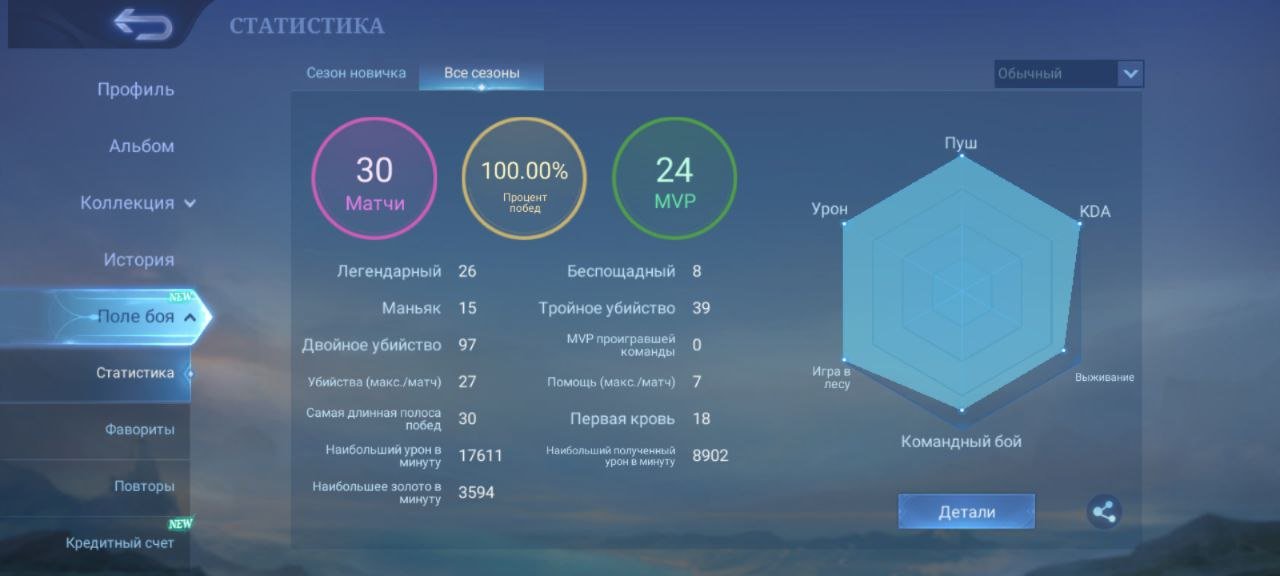Image resolution: width=1280 pixels, height=576 pixels.
Task: Open Кредитный счет menu item
Action: pos(120,543)
